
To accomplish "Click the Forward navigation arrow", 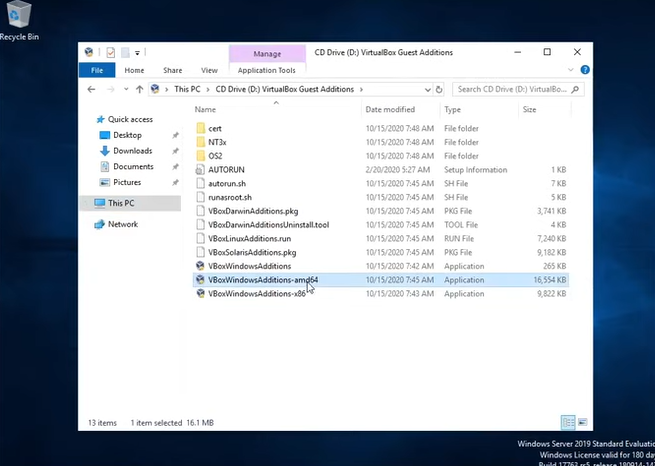I will click(x=110, y=89).
